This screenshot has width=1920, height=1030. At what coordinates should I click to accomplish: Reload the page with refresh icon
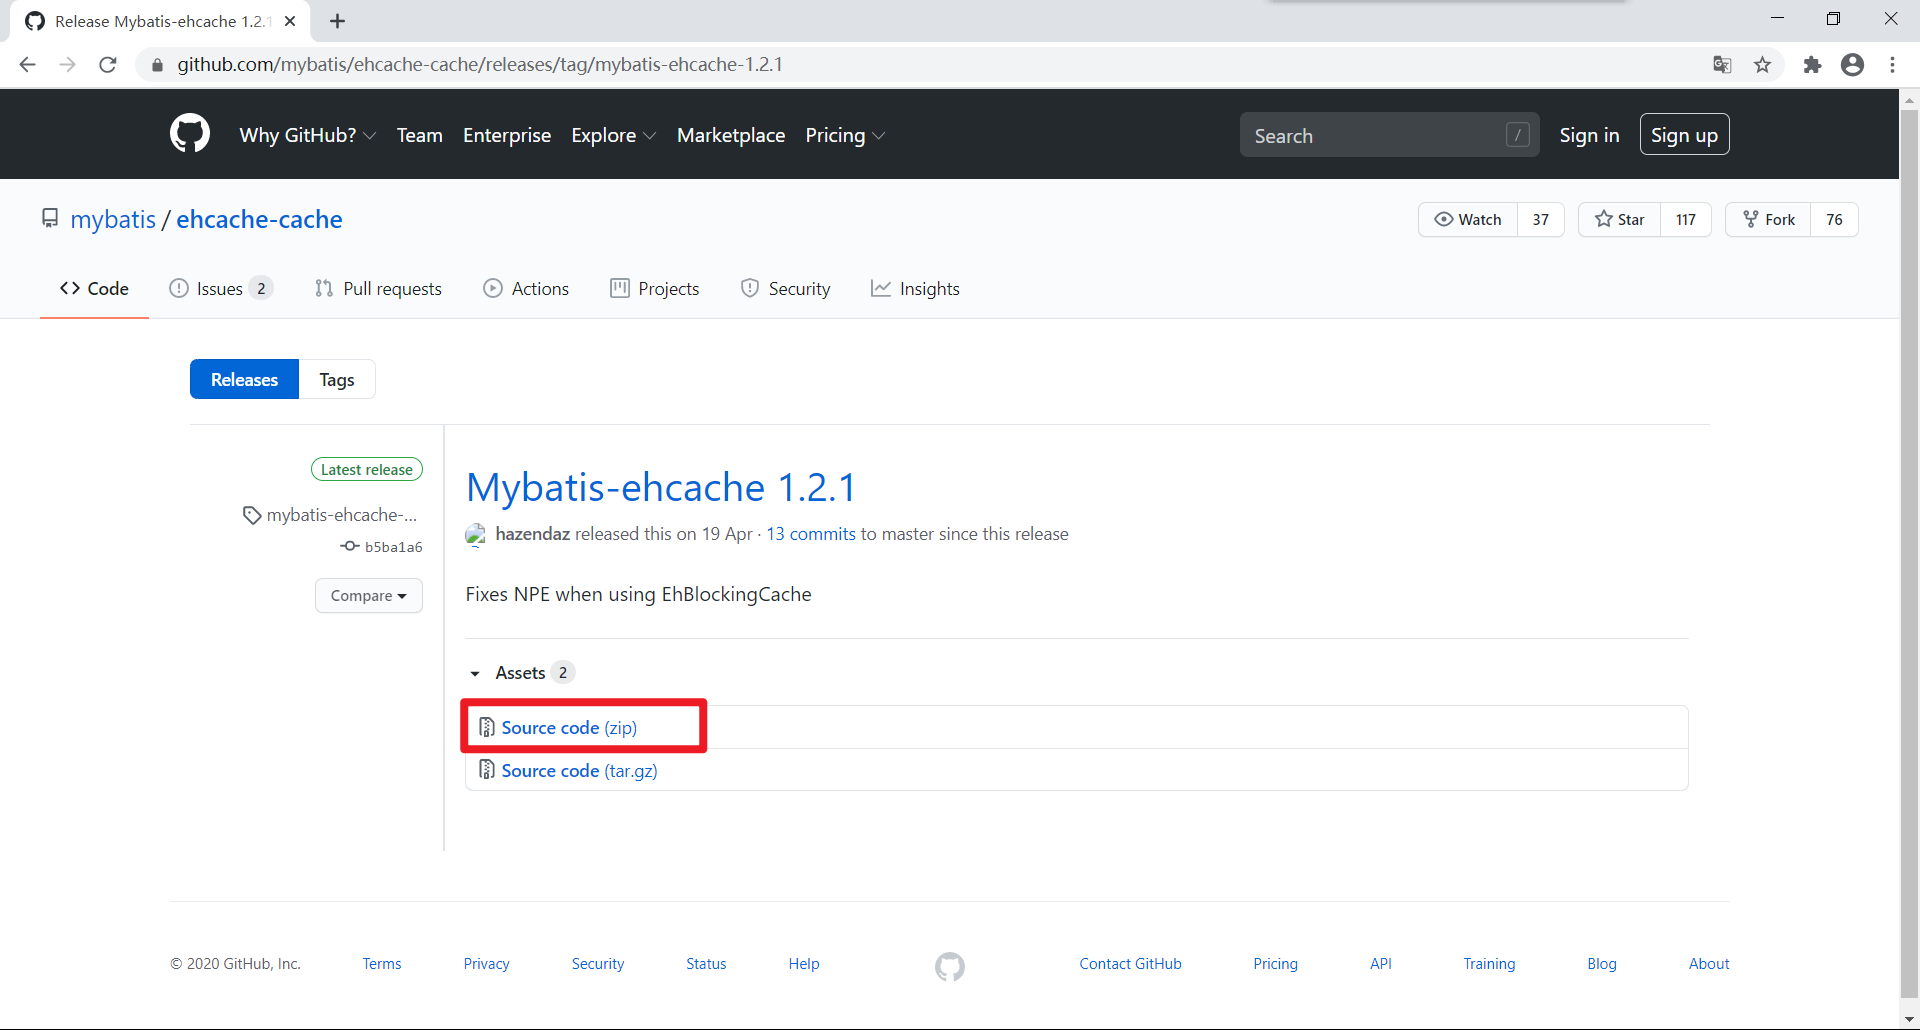[x=108, y=65]
